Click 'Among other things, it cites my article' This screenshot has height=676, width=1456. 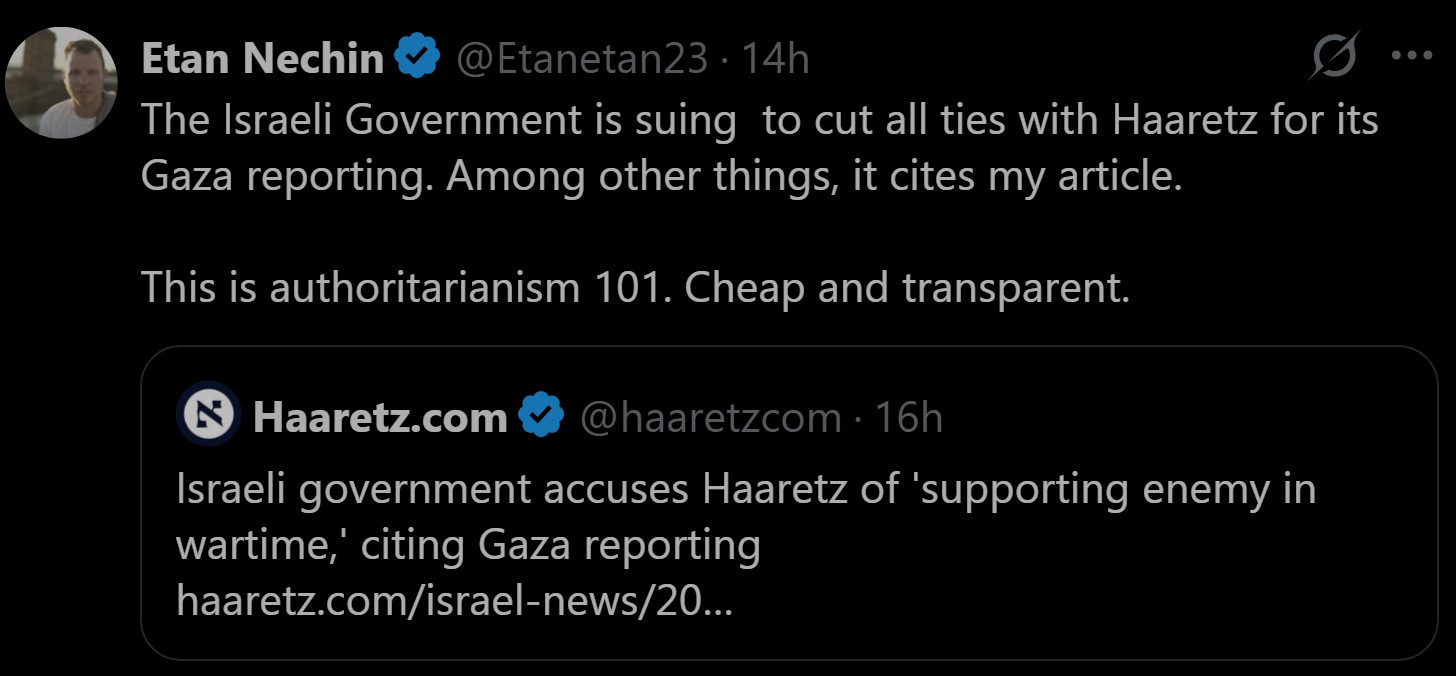[814, 176]
